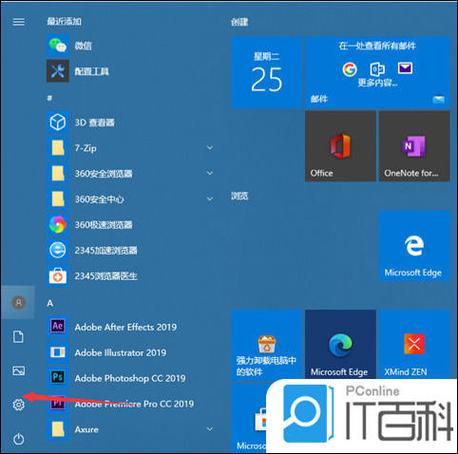Open the legacy Microsoft Edge tile

click(x=414, y=246)
